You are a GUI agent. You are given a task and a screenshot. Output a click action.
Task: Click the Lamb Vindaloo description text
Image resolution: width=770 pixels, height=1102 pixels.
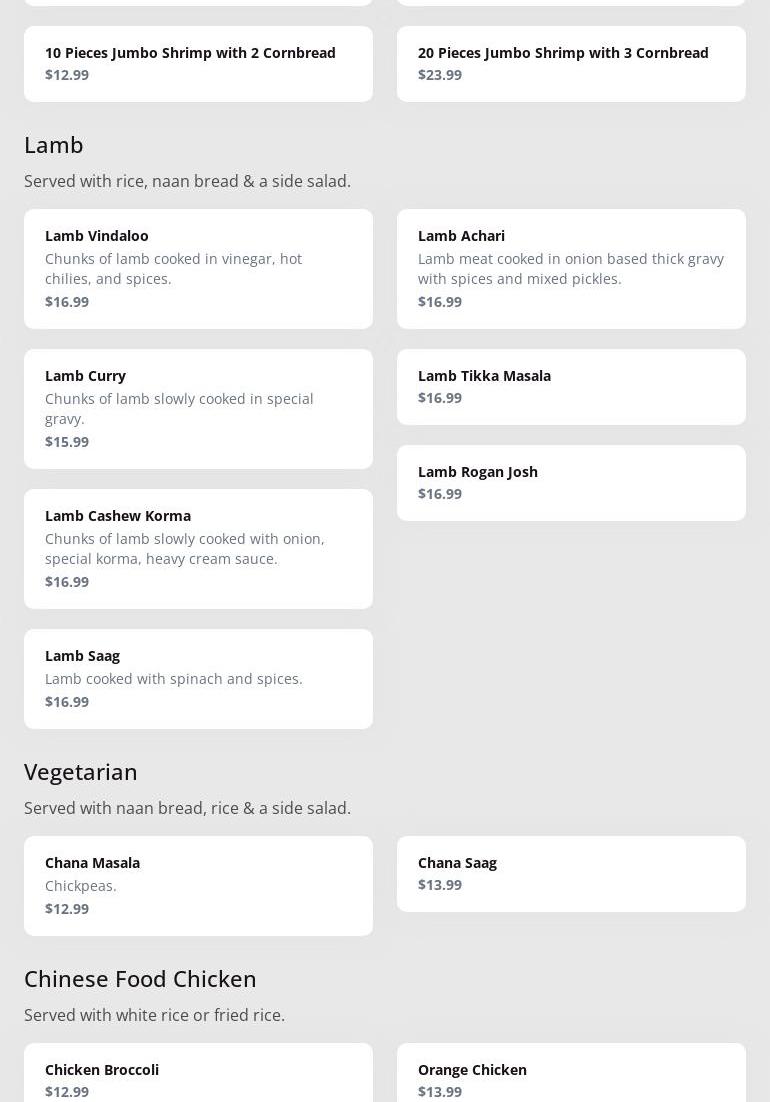(173, 269)
